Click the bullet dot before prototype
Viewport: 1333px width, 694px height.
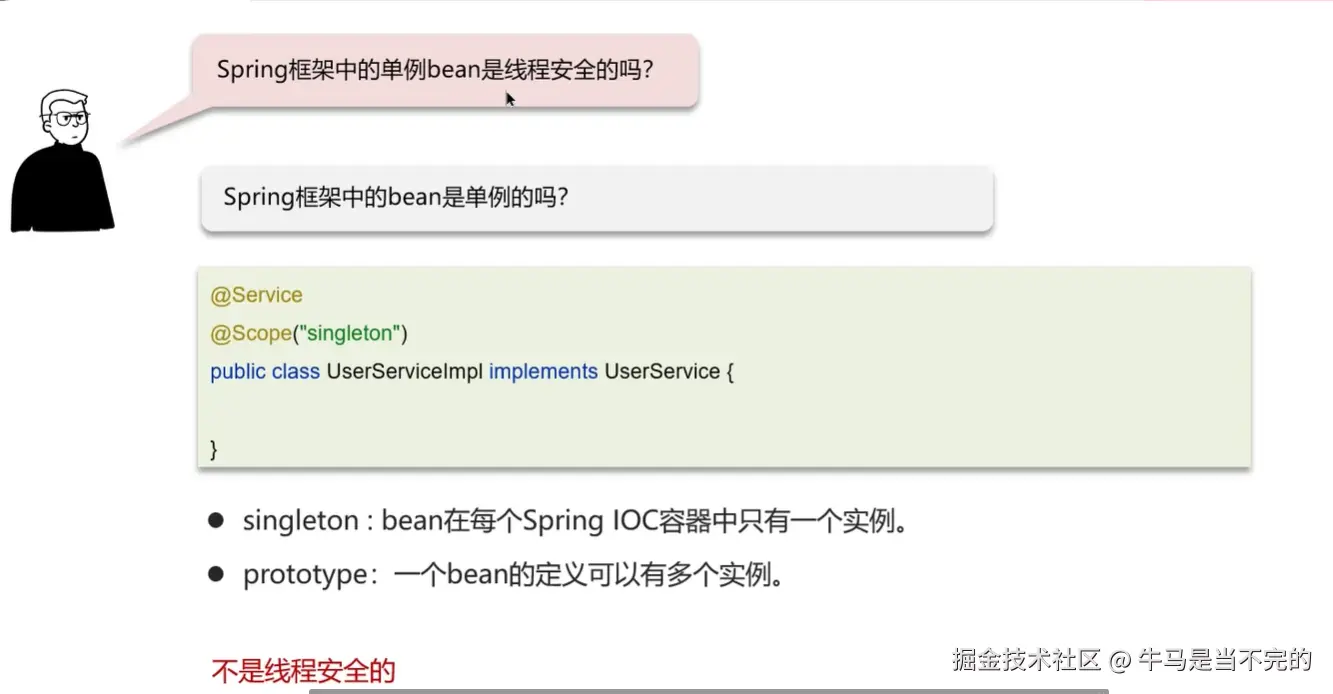215,574
